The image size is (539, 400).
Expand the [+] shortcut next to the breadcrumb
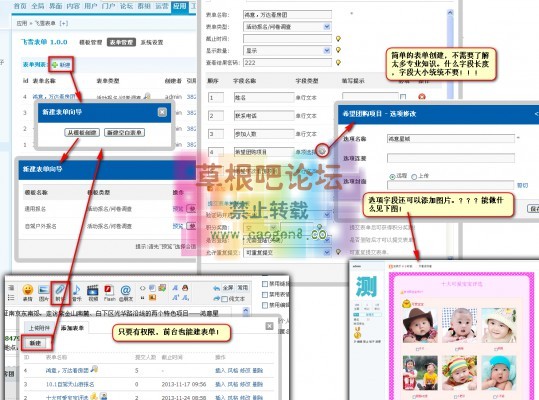coord(64,23)
